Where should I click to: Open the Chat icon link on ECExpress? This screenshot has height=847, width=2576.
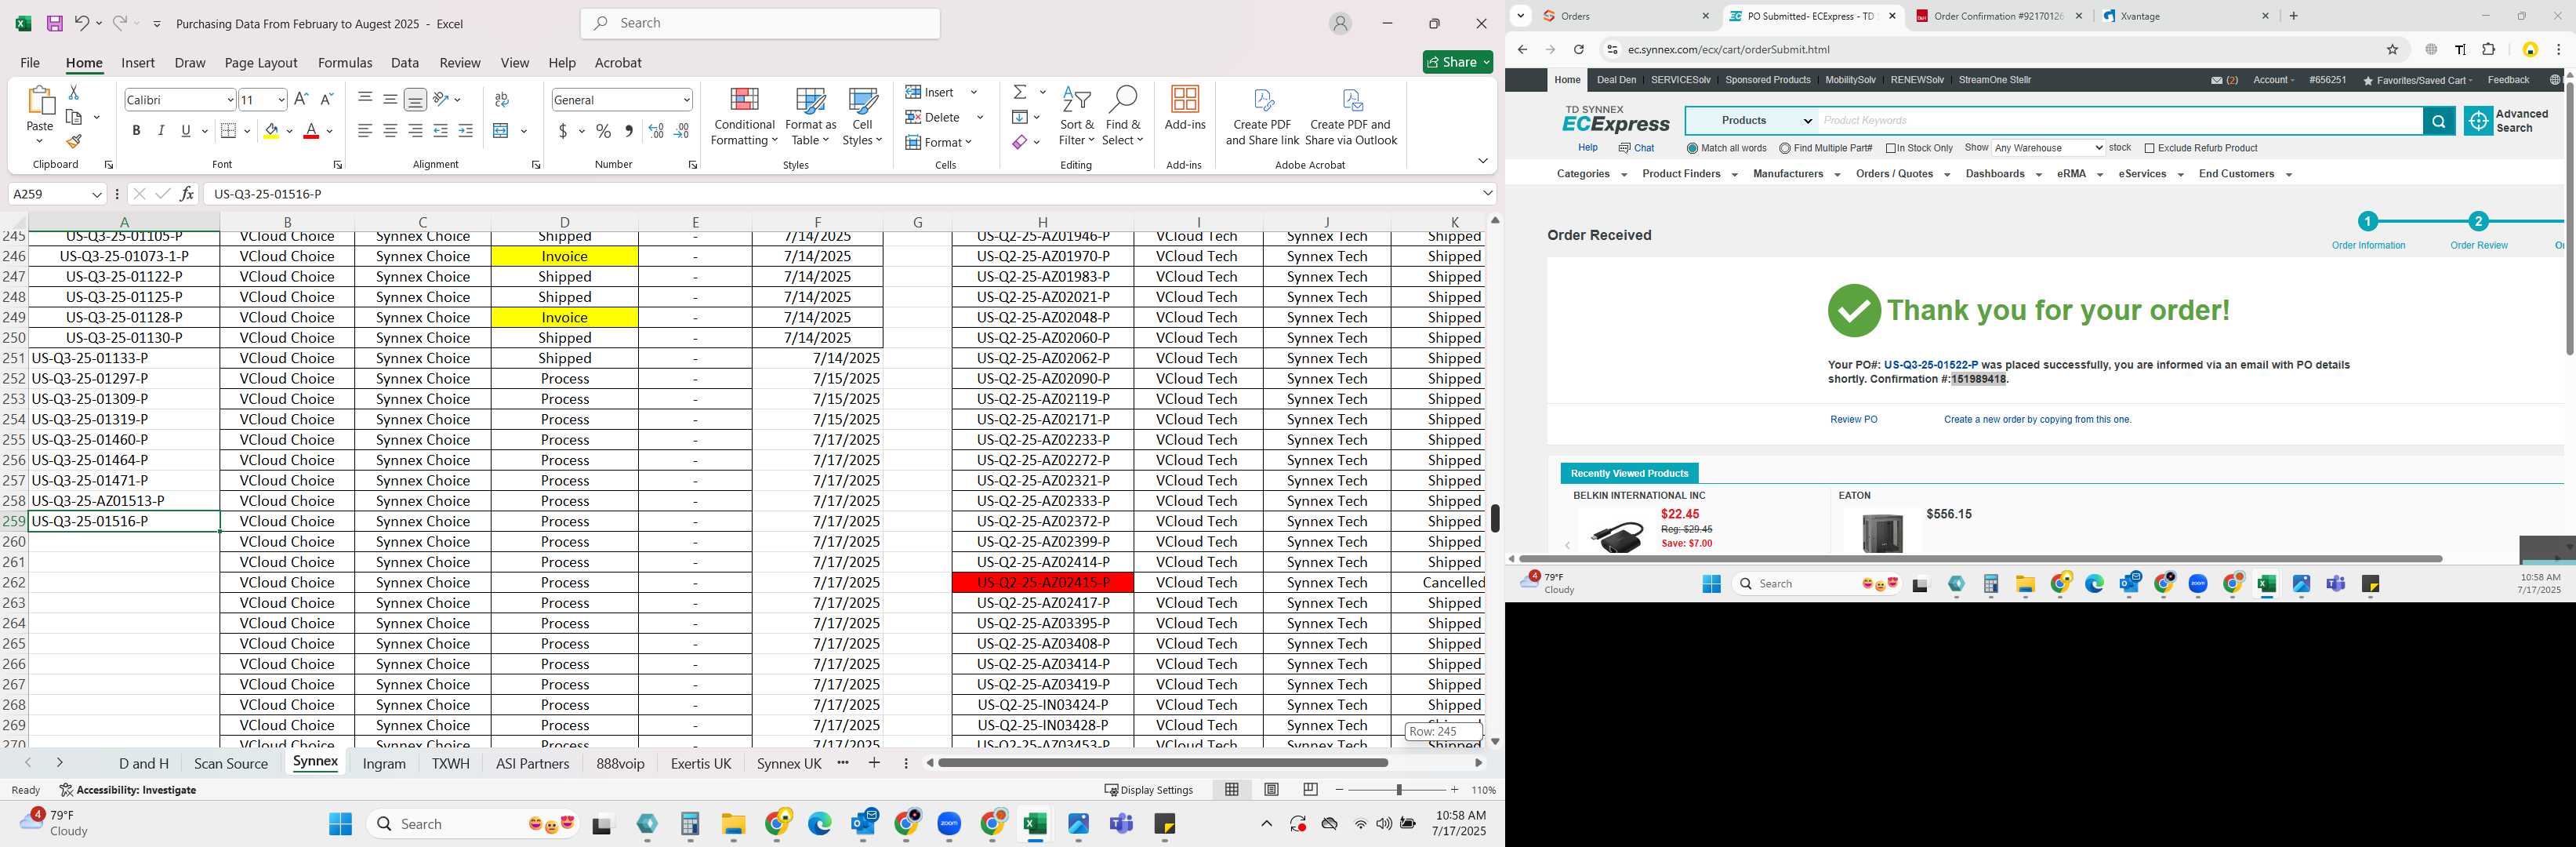coord(1637,148)
